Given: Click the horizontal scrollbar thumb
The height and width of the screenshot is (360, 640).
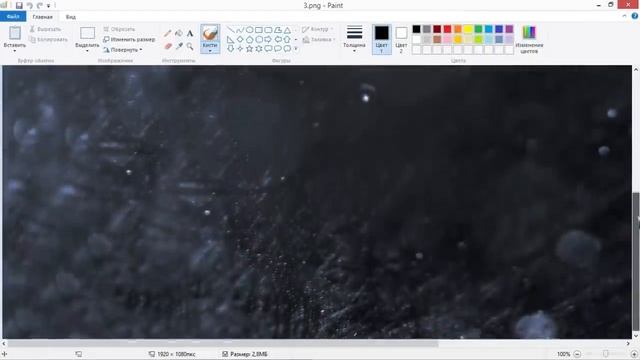Looking at the screenshot, I should pyautogui.click(x=223, y=344).
